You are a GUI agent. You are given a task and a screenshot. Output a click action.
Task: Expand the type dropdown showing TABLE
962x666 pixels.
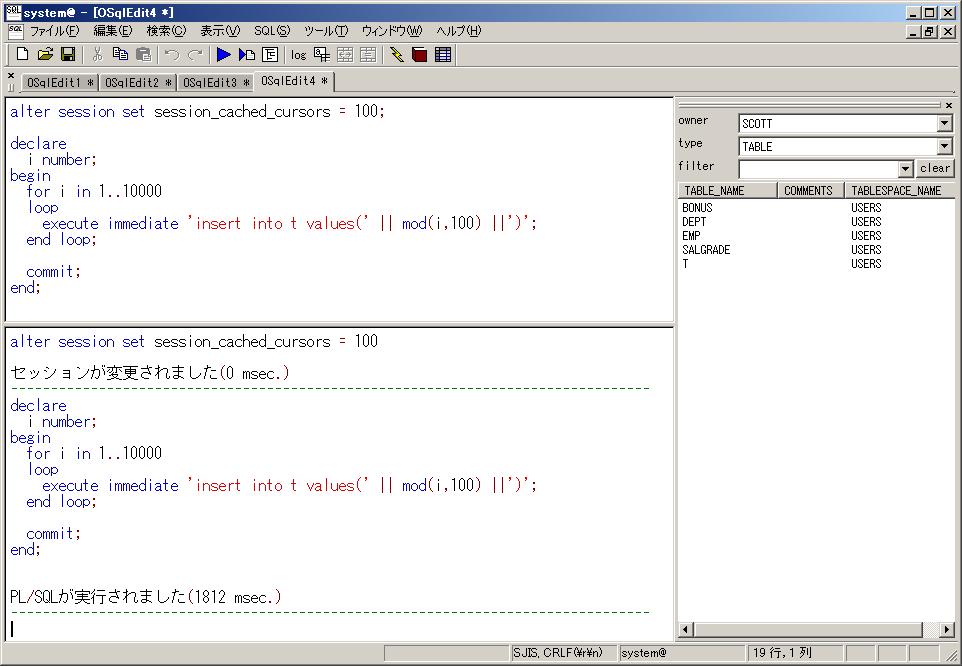(x=944, y=147)
